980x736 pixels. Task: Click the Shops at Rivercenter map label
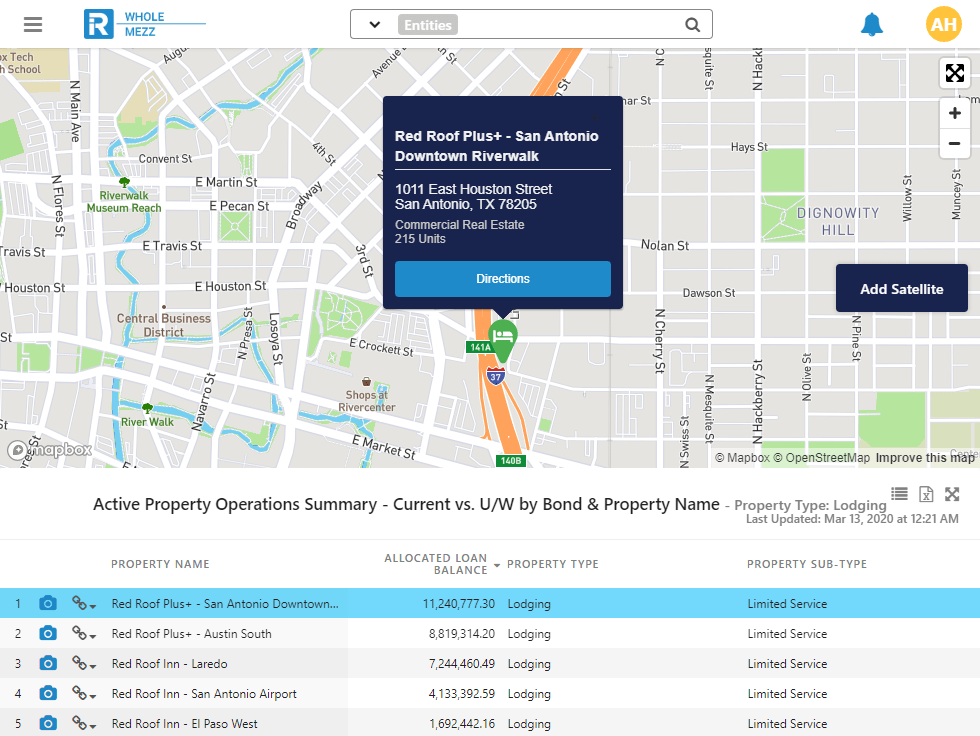coord(367,400)
